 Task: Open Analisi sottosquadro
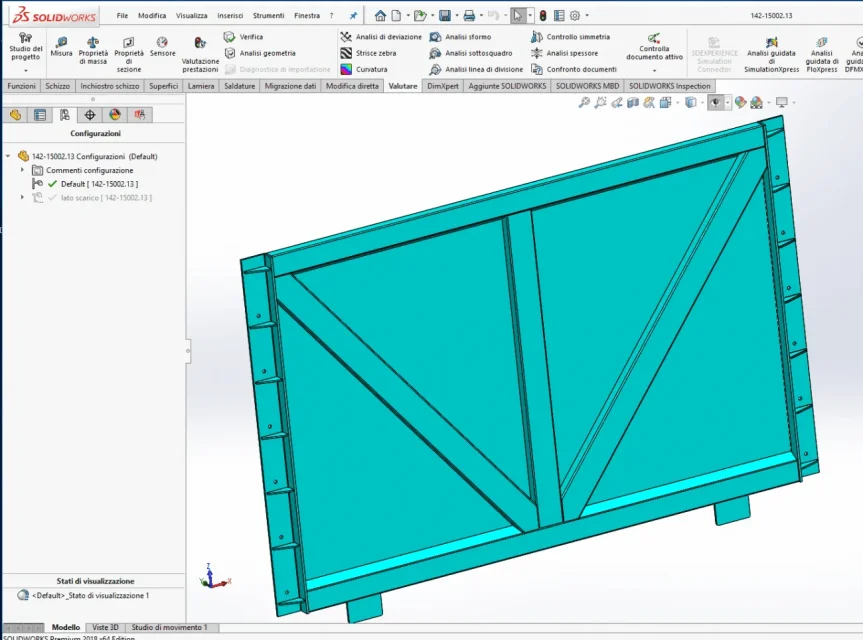471,53
